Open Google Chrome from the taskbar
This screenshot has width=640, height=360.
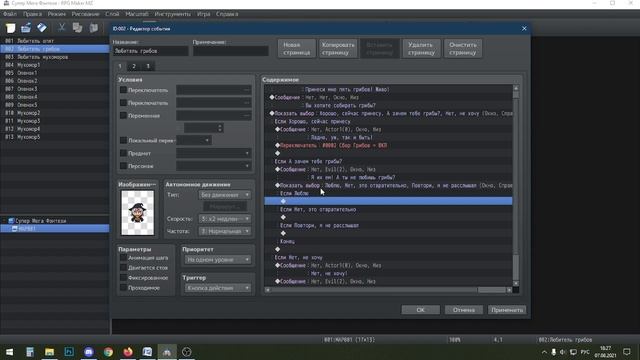click(108, 352)
